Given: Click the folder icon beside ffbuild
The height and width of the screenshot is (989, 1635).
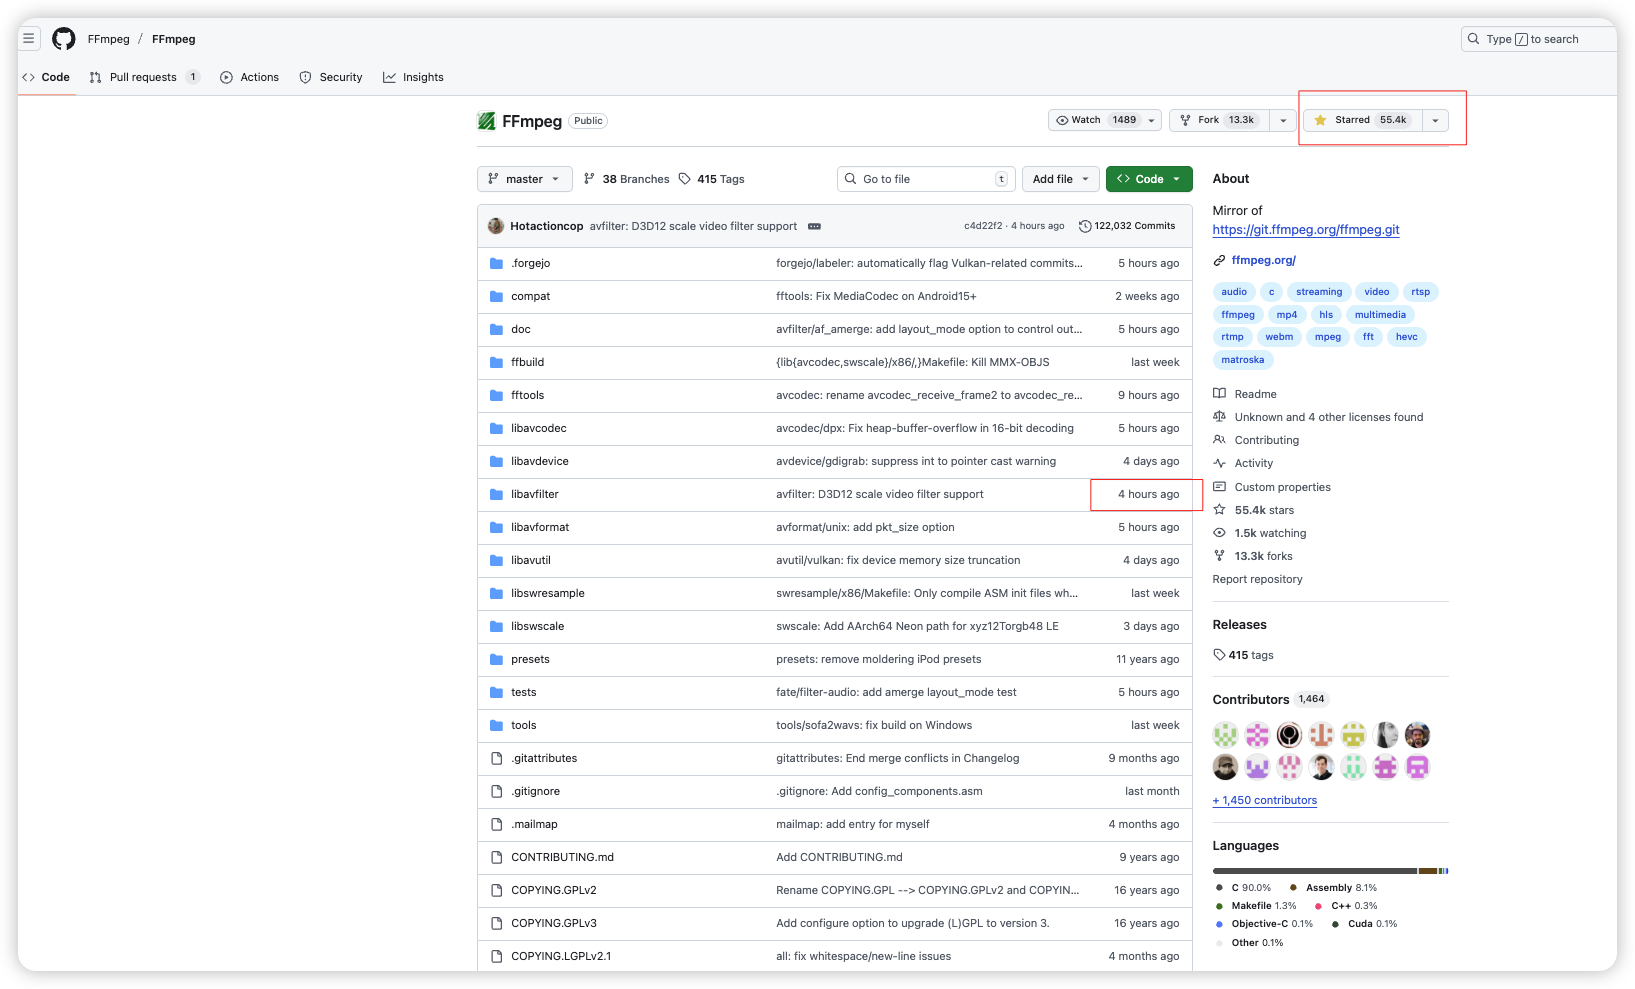Looking at the screenshot, I should [x=496, y=362].
